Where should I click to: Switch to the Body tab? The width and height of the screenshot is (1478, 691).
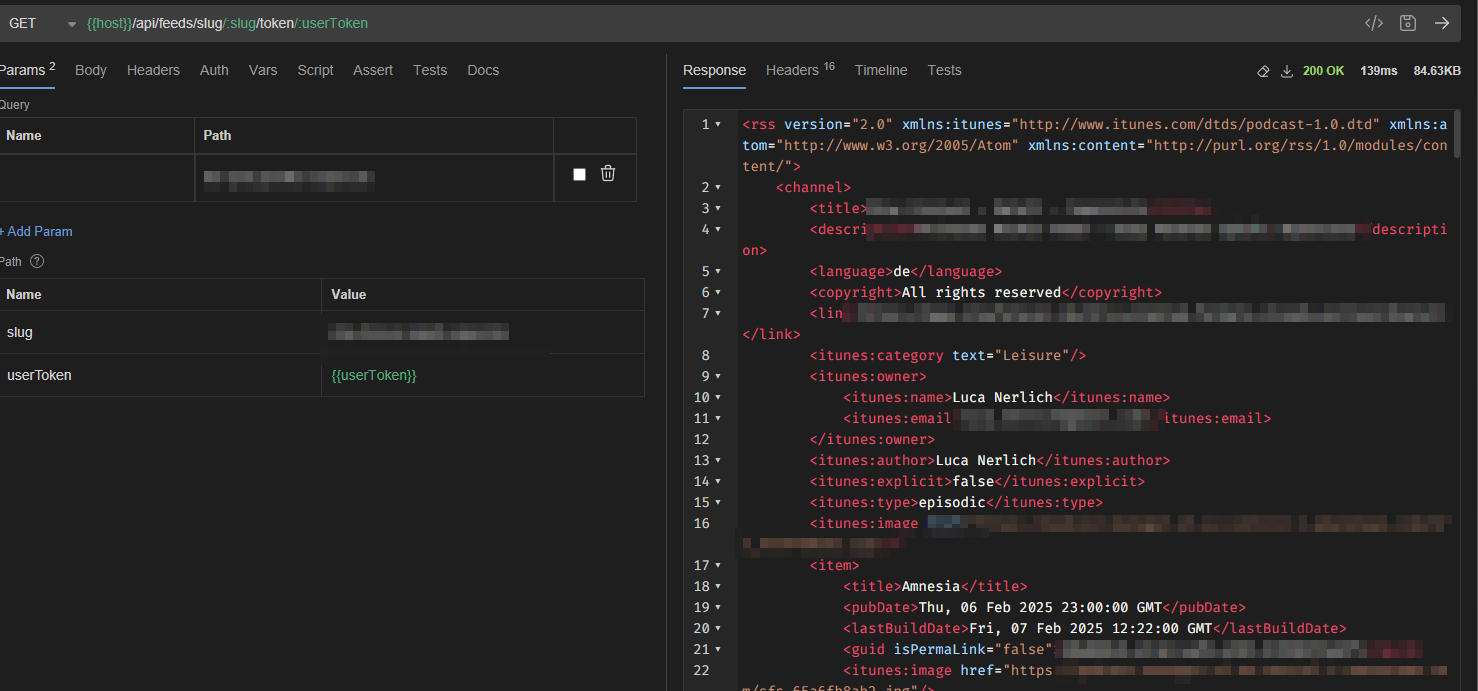coord(91,70)
